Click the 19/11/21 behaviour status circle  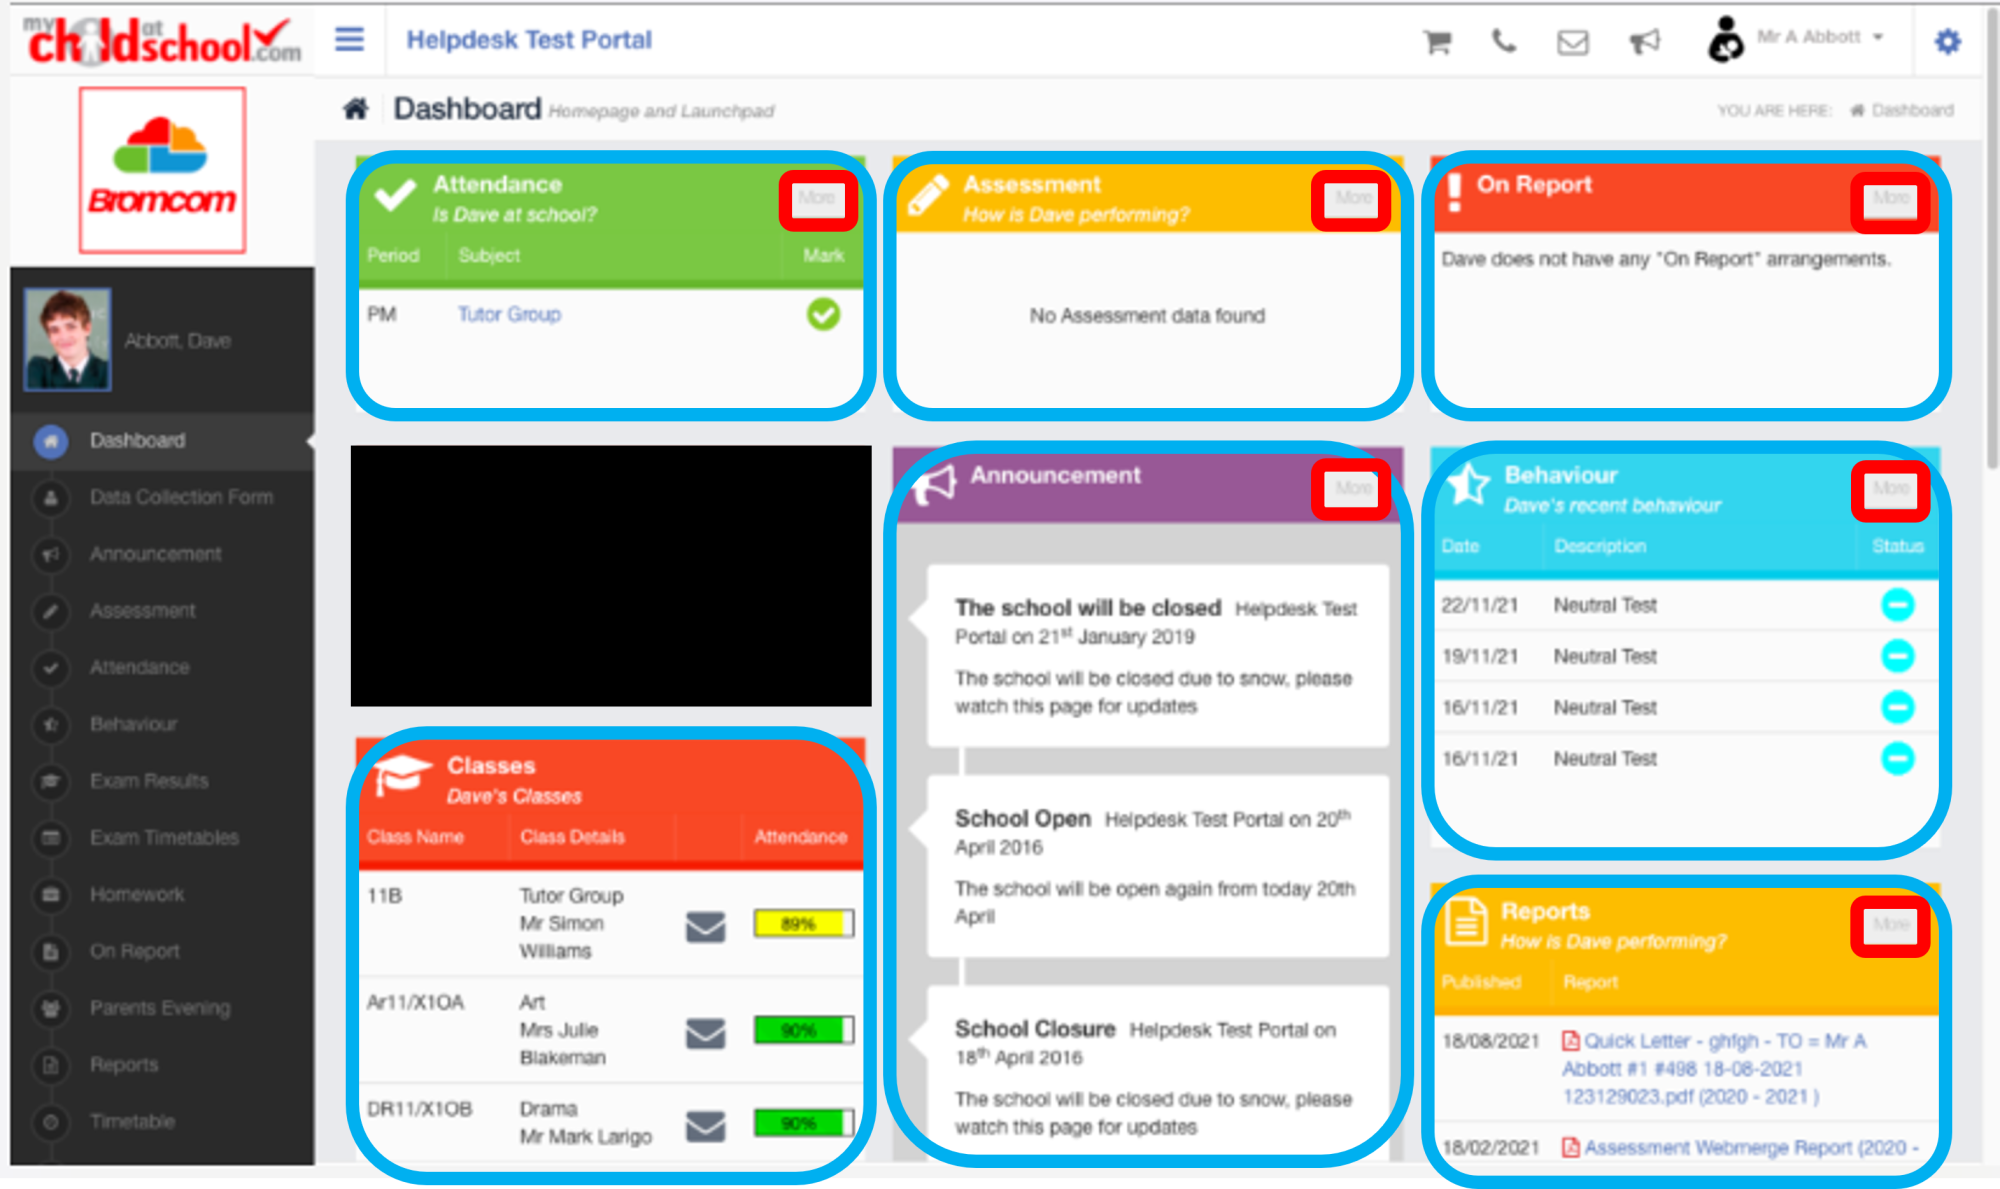(x=1897, y=656)
